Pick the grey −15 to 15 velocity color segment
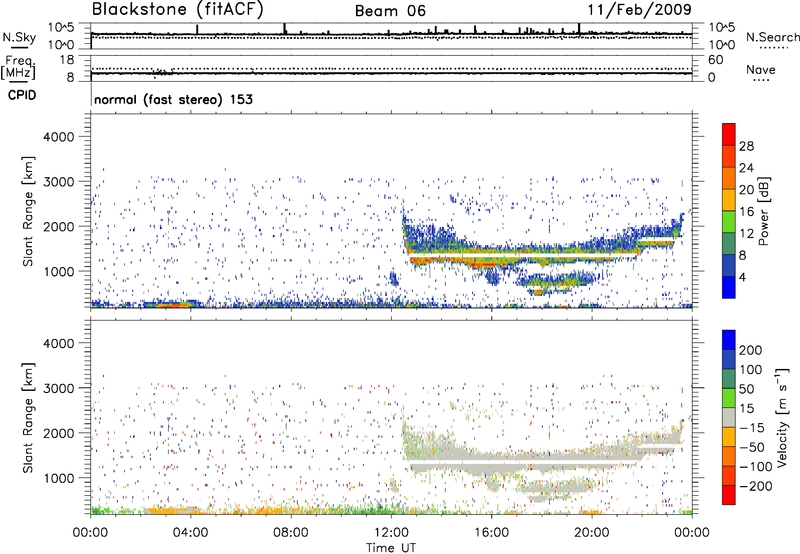 click(x=729, y=418)
